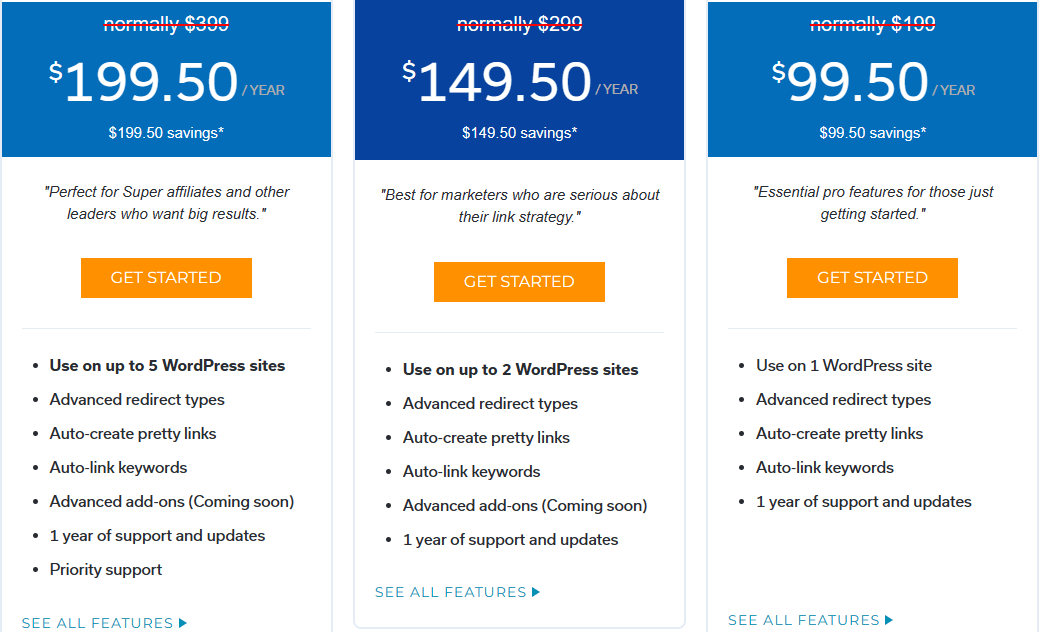
Task: Click the strikethrough normally $399 price
Action: [166, 23]
